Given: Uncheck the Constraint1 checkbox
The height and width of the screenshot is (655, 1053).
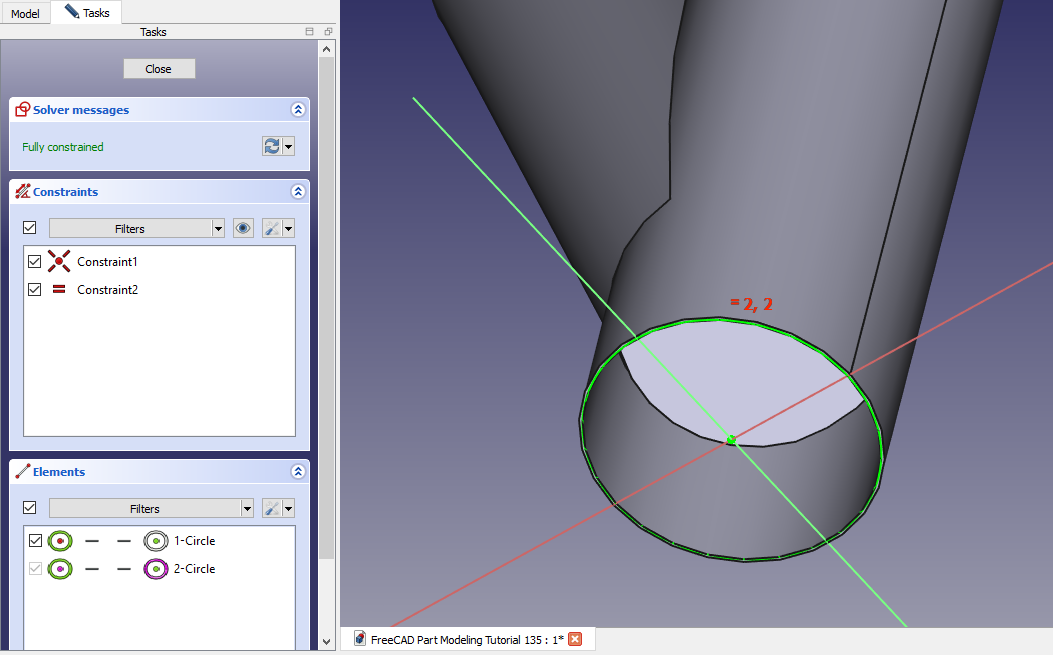Looking at the screenshot, I should coord(35,262).
